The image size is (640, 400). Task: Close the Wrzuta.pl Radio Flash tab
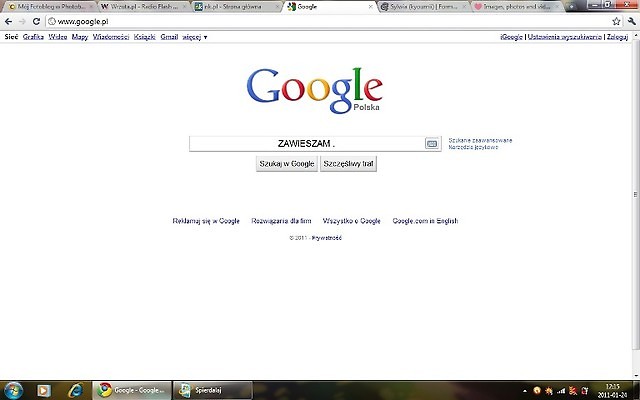pos(184,7)
